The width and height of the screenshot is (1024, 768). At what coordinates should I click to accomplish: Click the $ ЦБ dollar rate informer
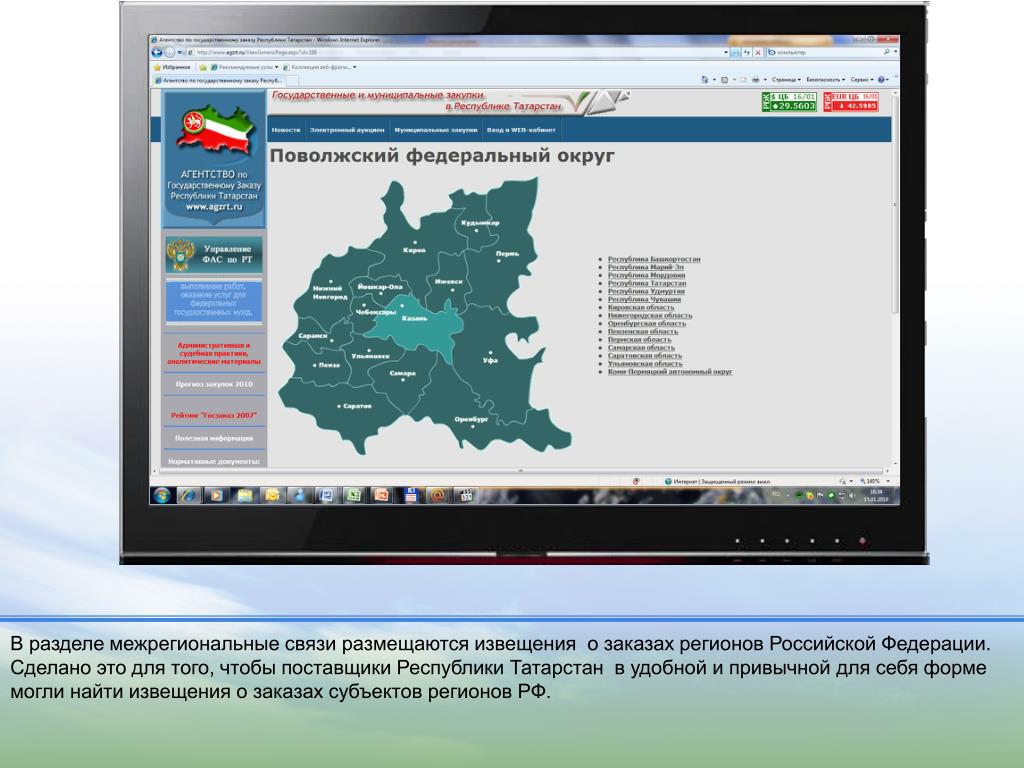(x=789, y=101)
